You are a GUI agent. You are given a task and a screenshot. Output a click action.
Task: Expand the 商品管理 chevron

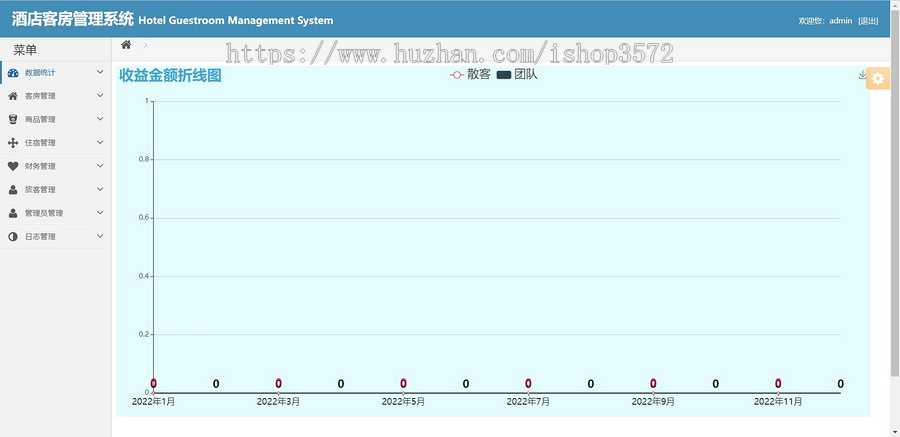[x=100, y=119]
